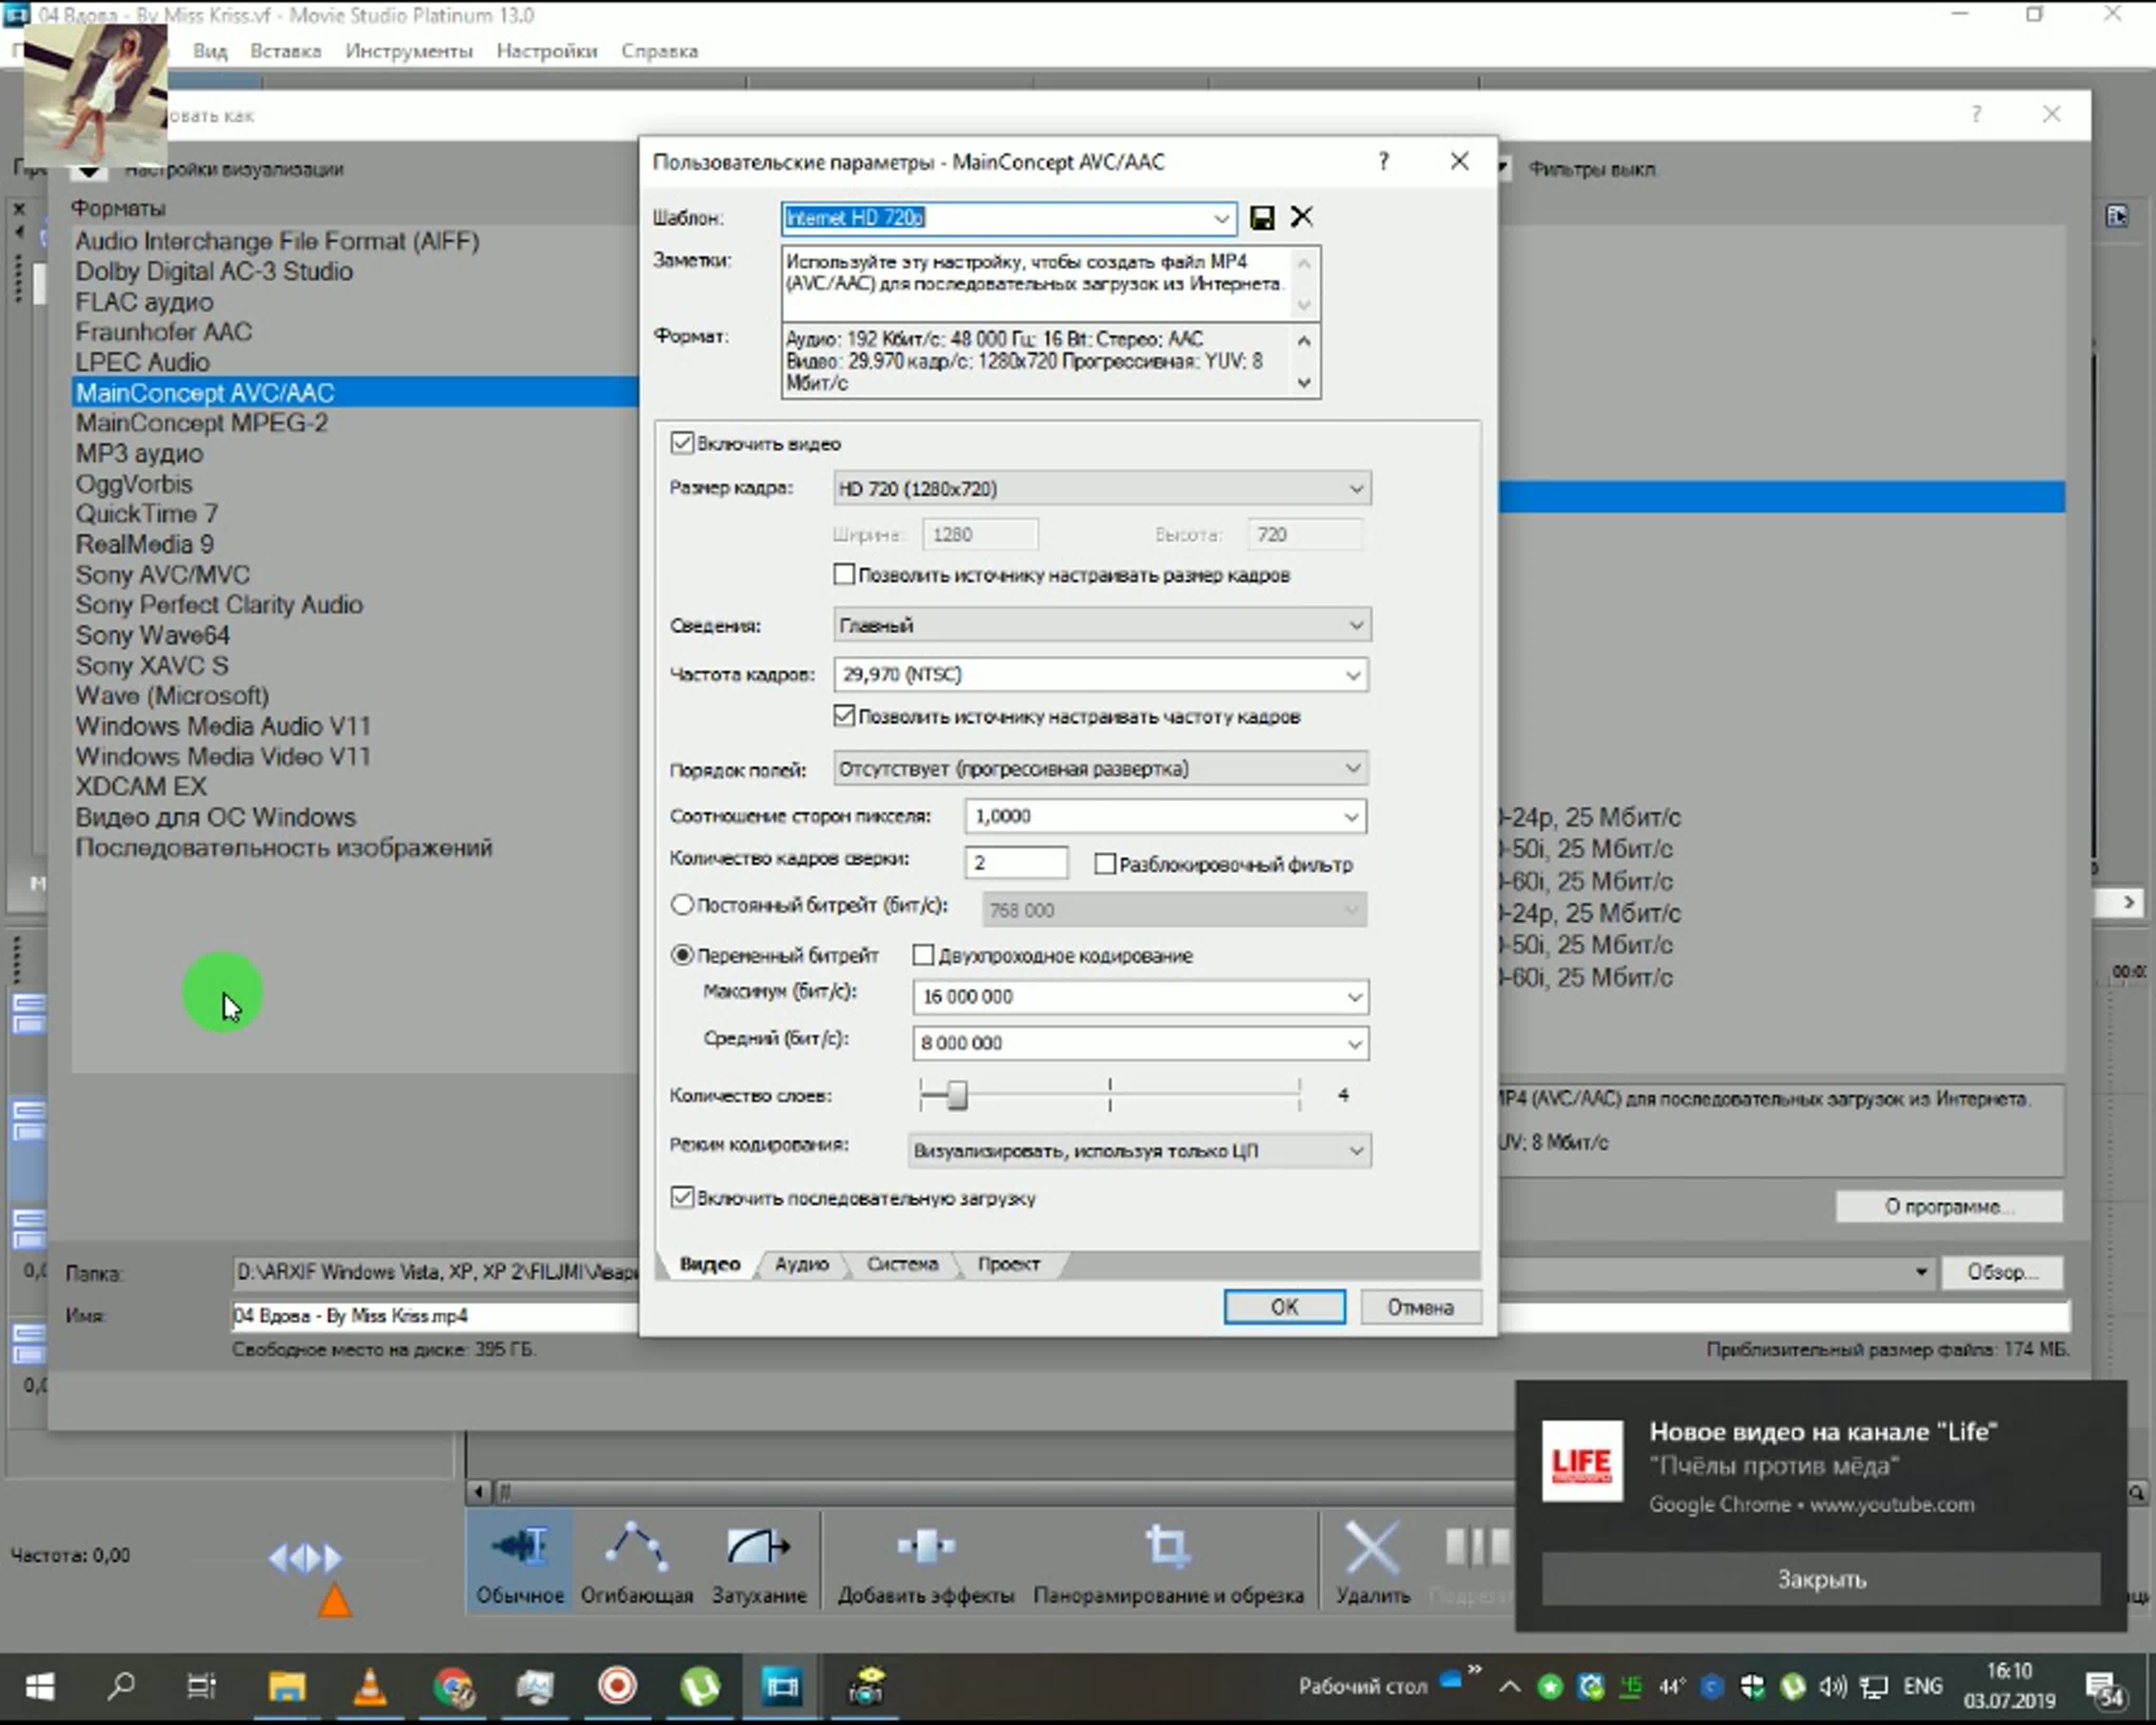Click the delete template X icon
2156x1725 pixels.
[x=1301, y=217]
